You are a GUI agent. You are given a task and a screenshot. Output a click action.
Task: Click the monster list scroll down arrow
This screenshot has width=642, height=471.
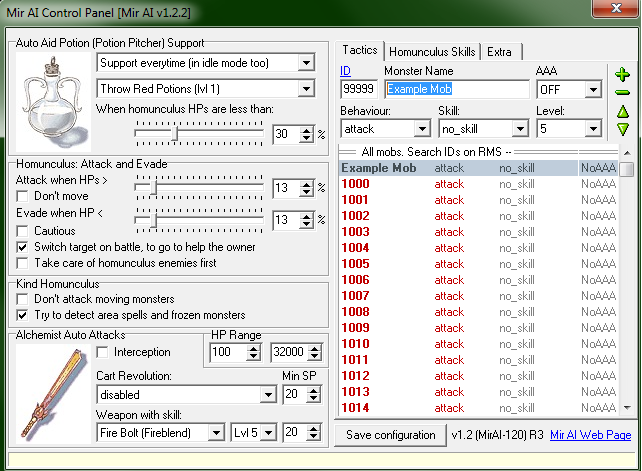626,408
